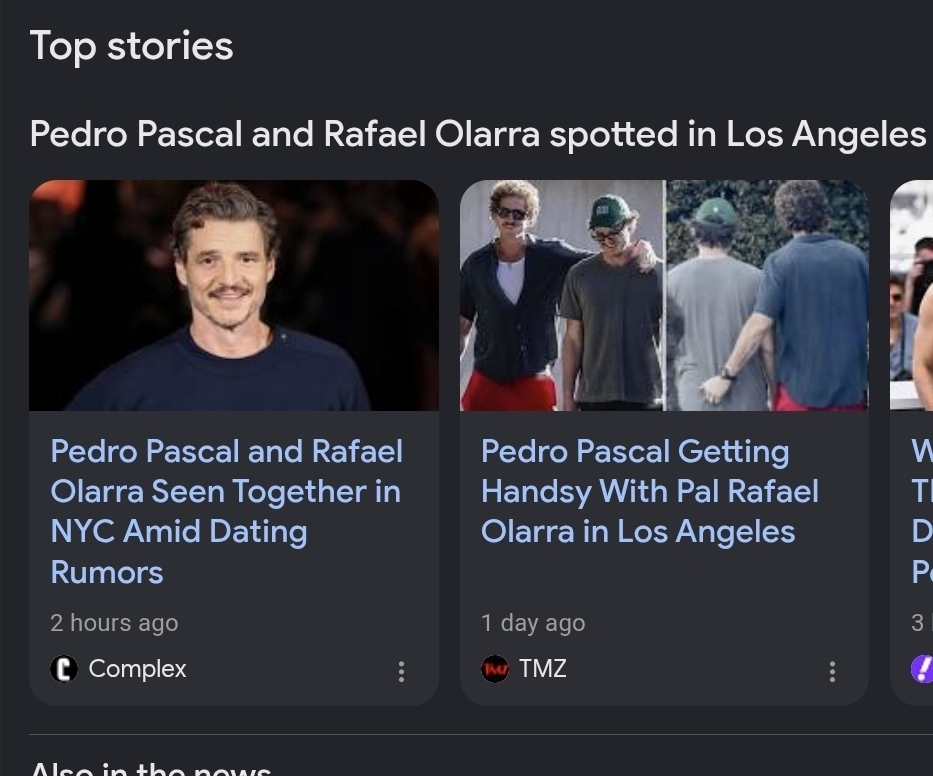Image resolution: width=933 pixels, height=776 pixels.
Task: Click the 'Top stories' heading
Action: [131, 46]
